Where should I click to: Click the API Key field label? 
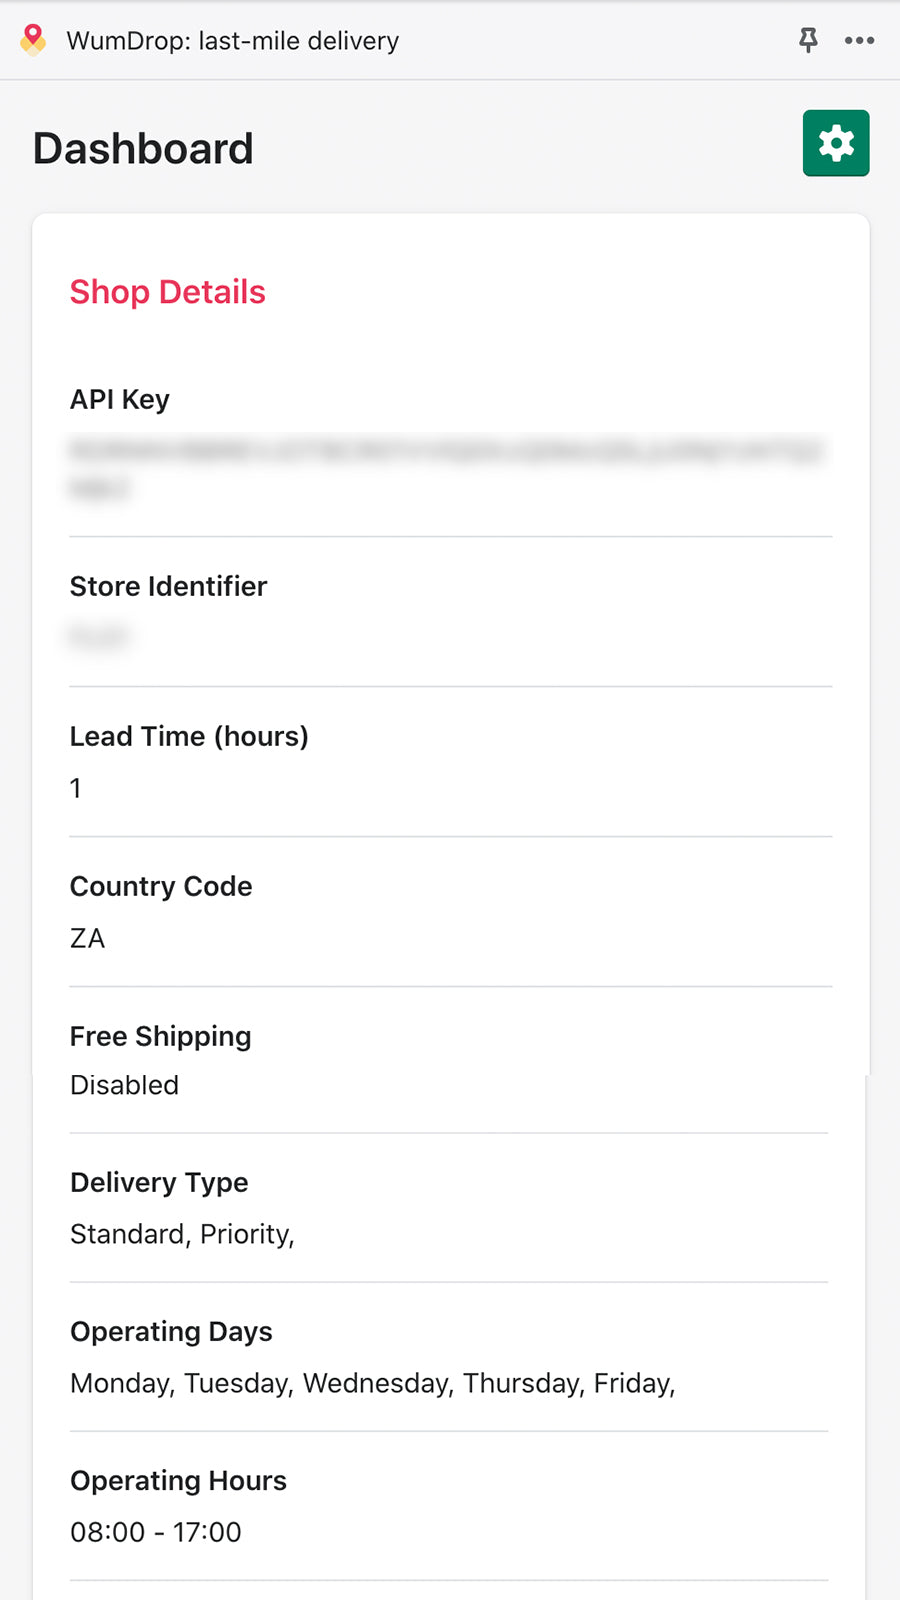coord(119,399)
